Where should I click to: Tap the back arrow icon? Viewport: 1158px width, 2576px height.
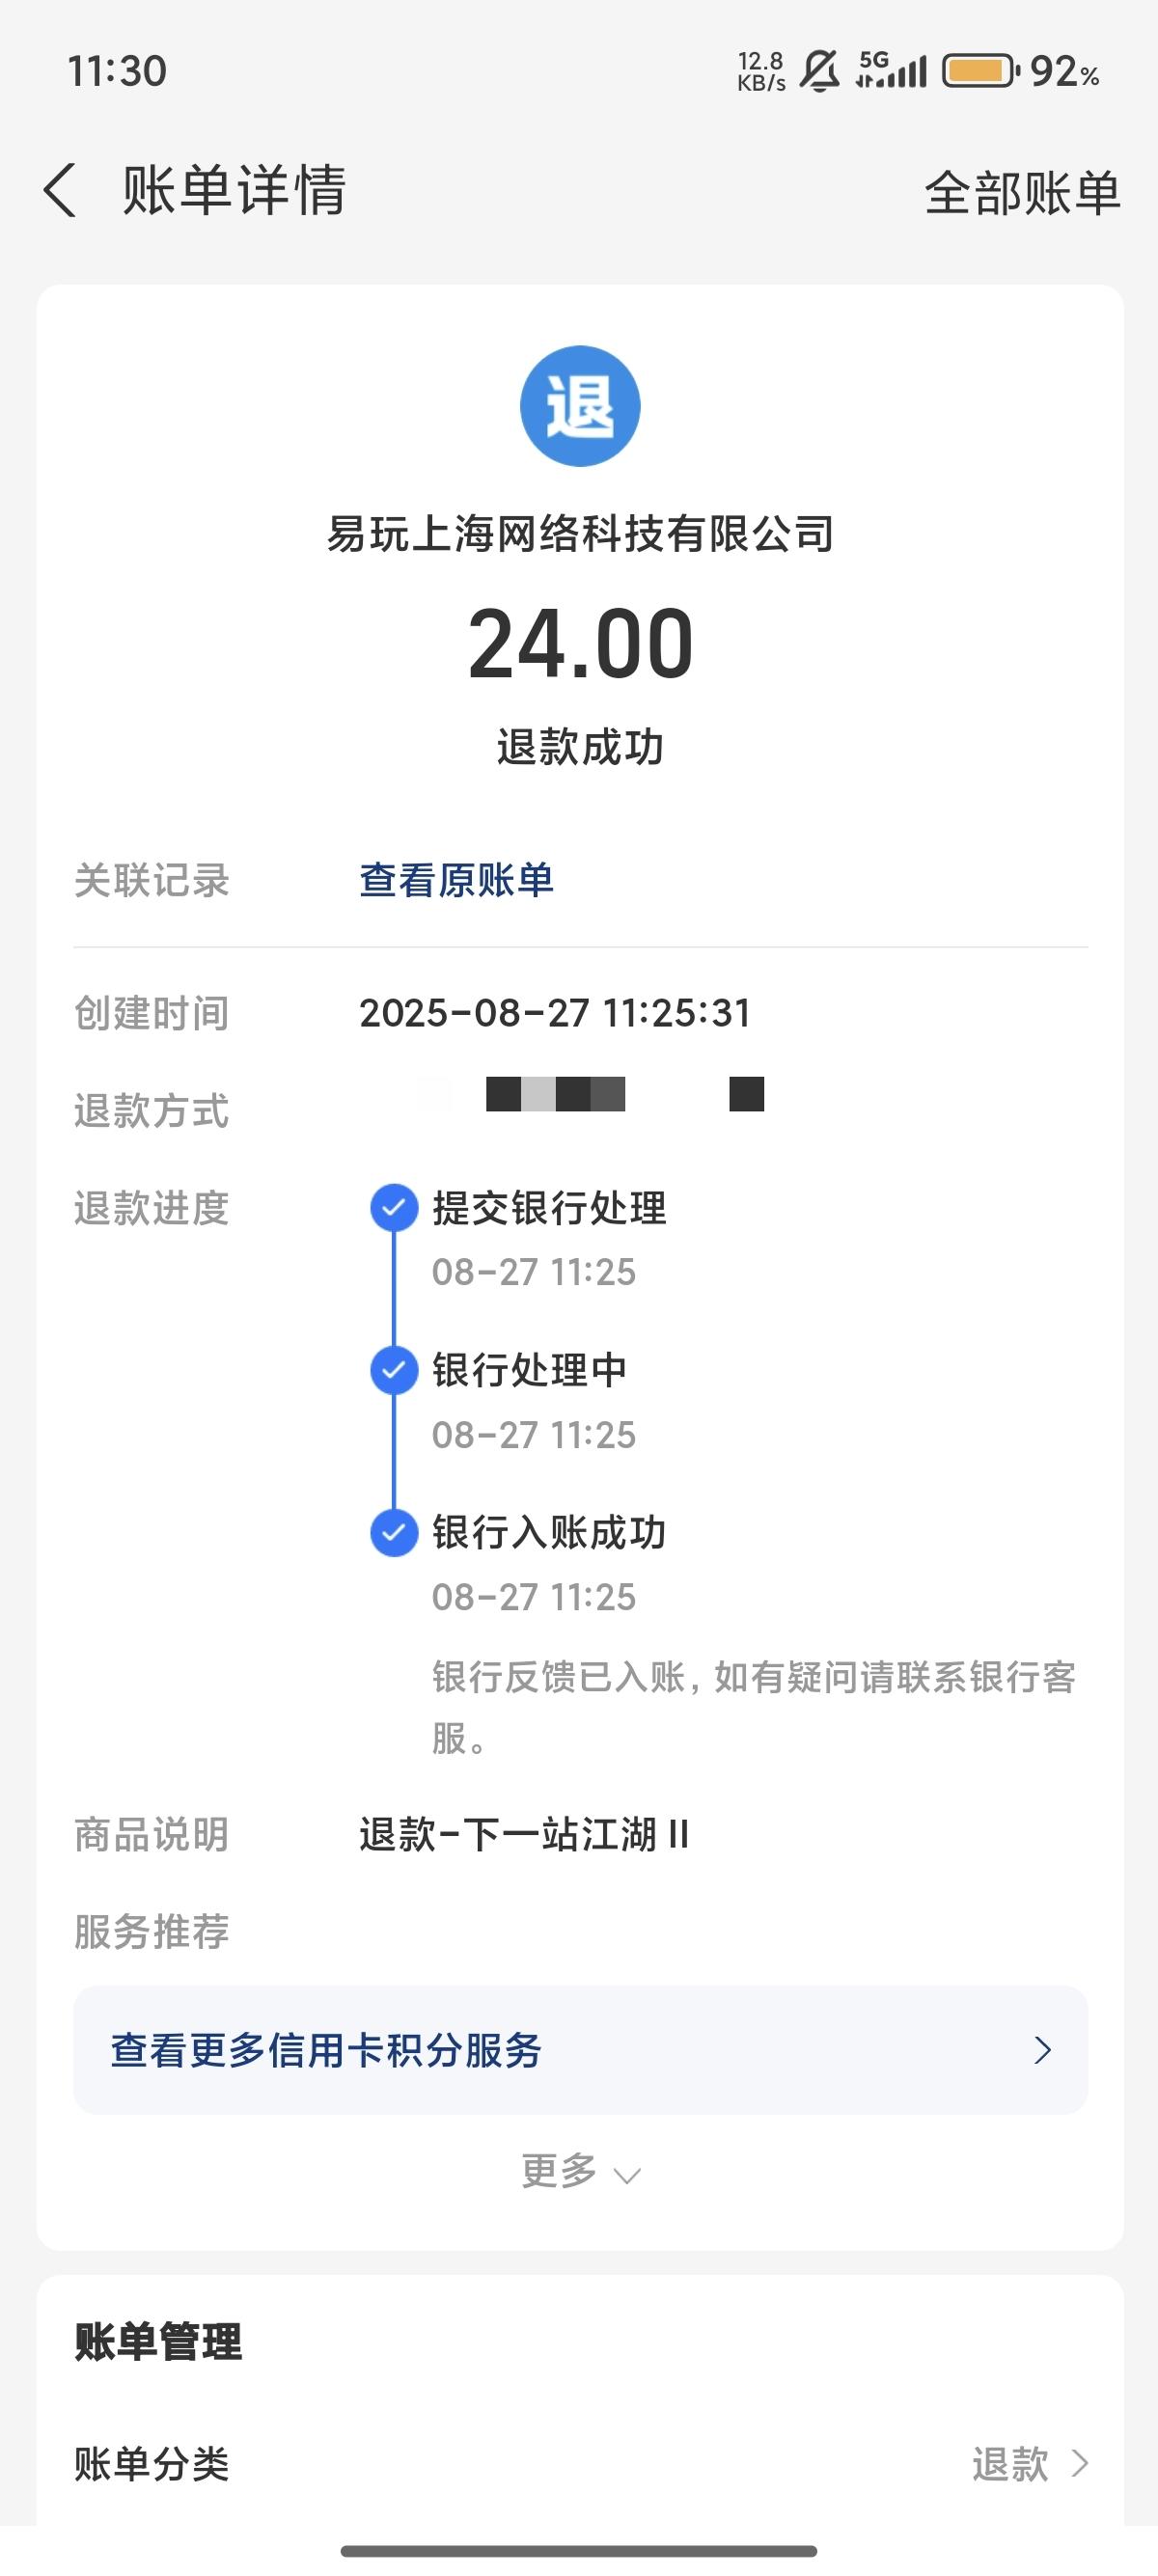click(60, 190)
